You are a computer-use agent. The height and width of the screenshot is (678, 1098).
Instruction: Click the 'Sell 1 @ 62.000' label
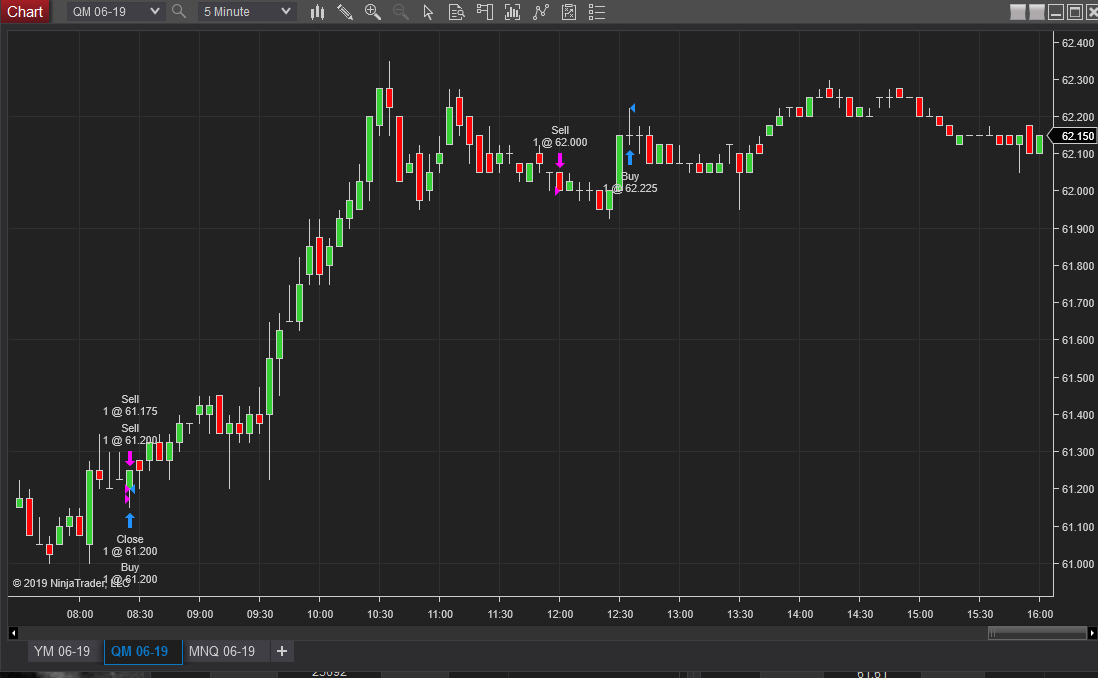click(x=560, y=137)
